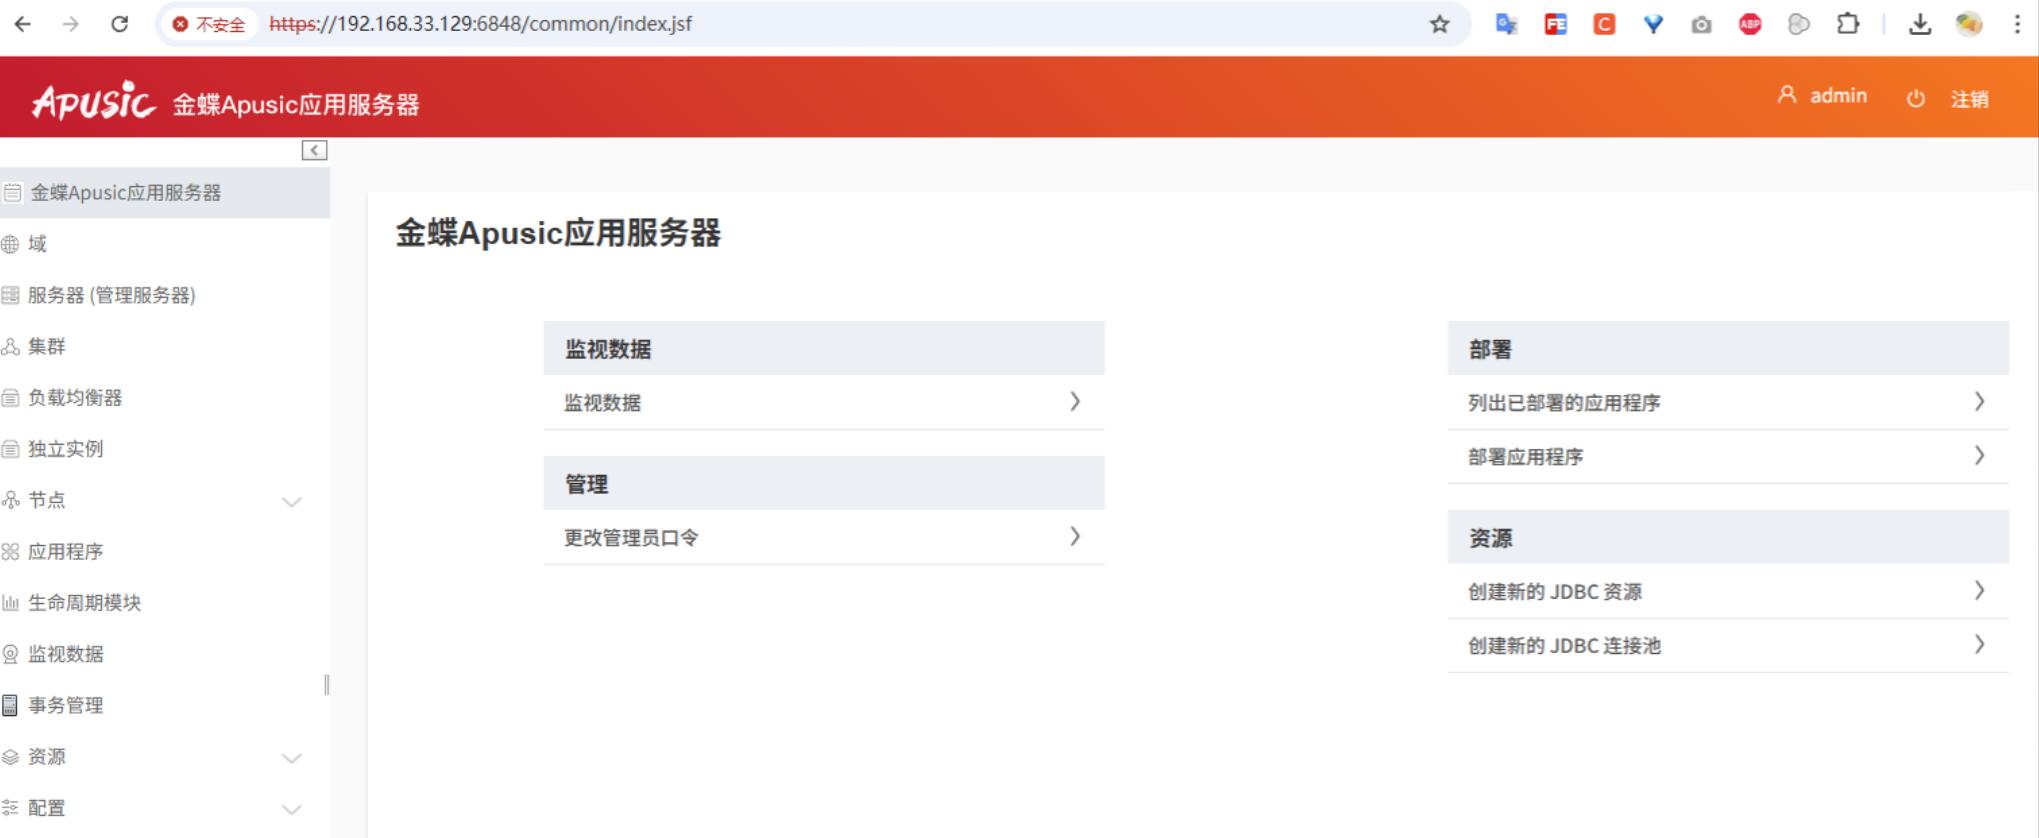The width and height of the screenshot is (2039, 838).
Task: Expand the 节点 tree node
Action: (291, 501)
